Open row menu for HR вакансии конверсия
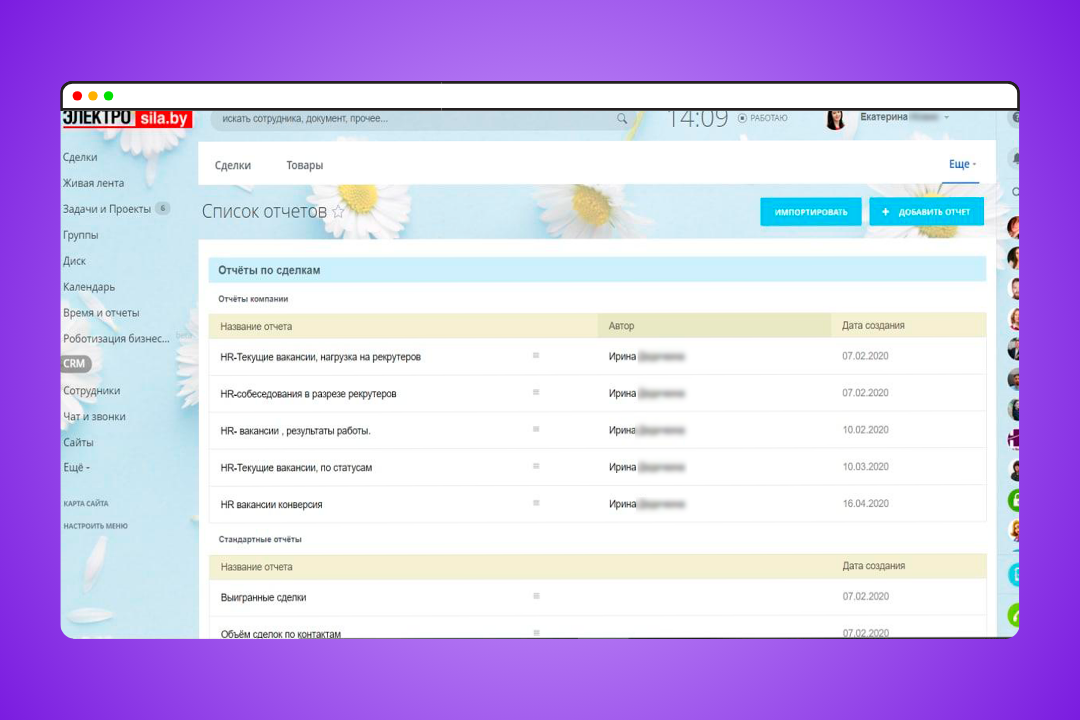 [536, 503]
